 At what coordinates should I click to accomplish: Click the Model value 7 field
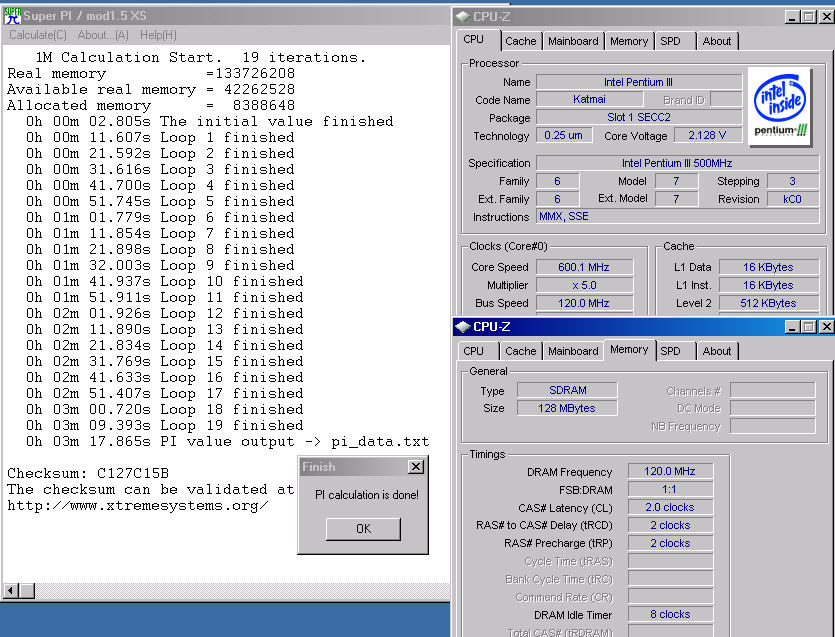676,181
